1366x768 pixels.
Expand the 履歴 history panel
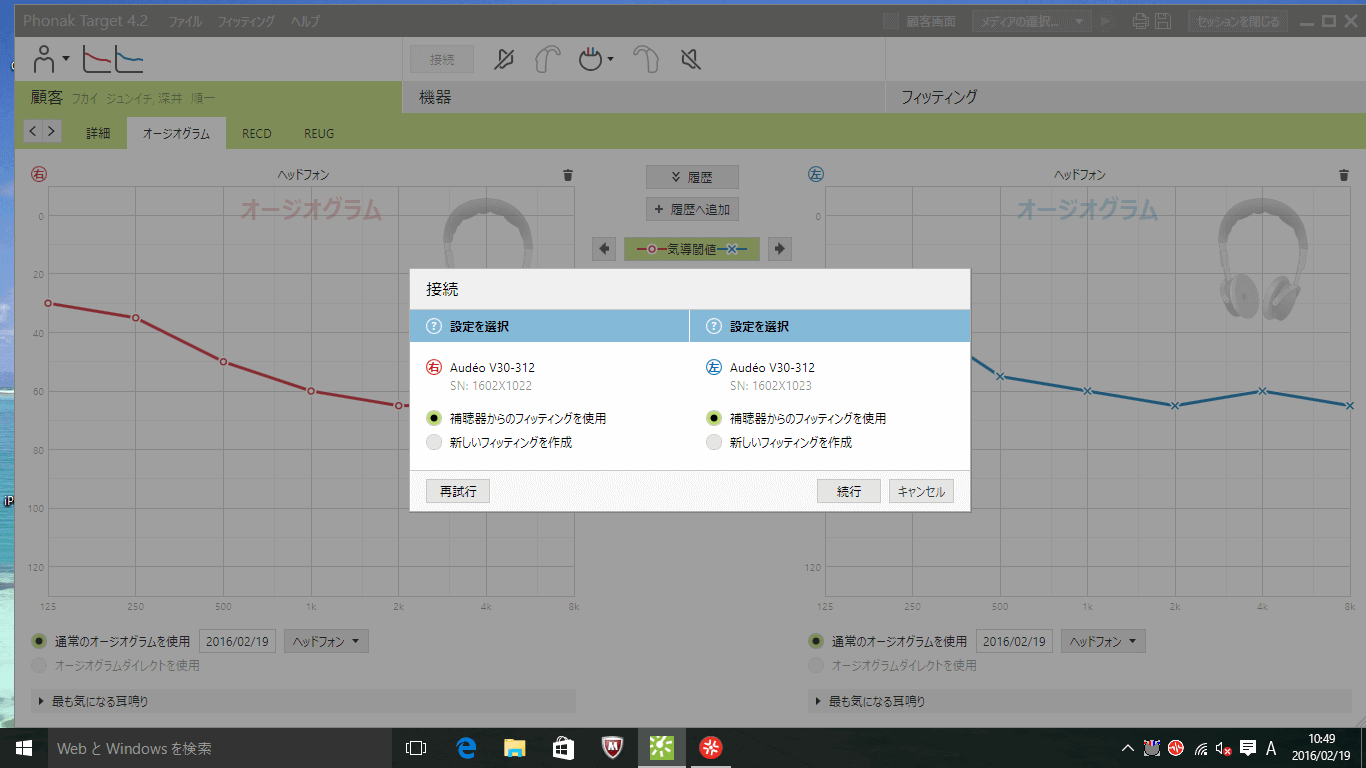(692, 177)
